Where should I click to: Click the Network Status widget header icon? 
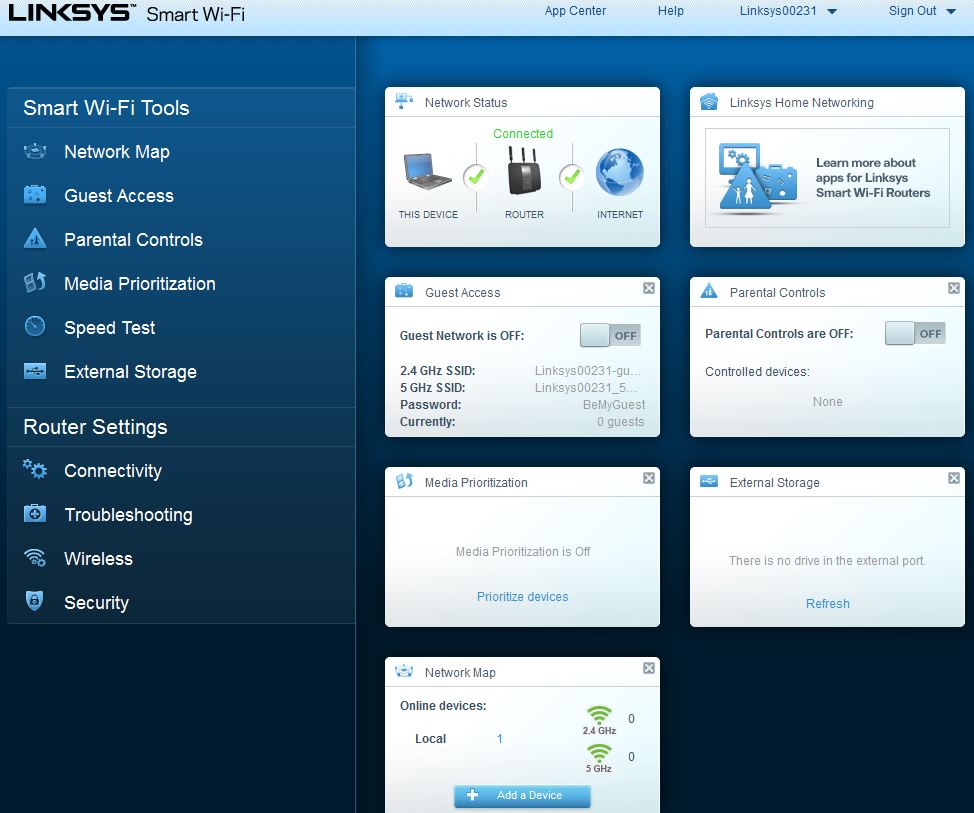(x=404, y=101)
